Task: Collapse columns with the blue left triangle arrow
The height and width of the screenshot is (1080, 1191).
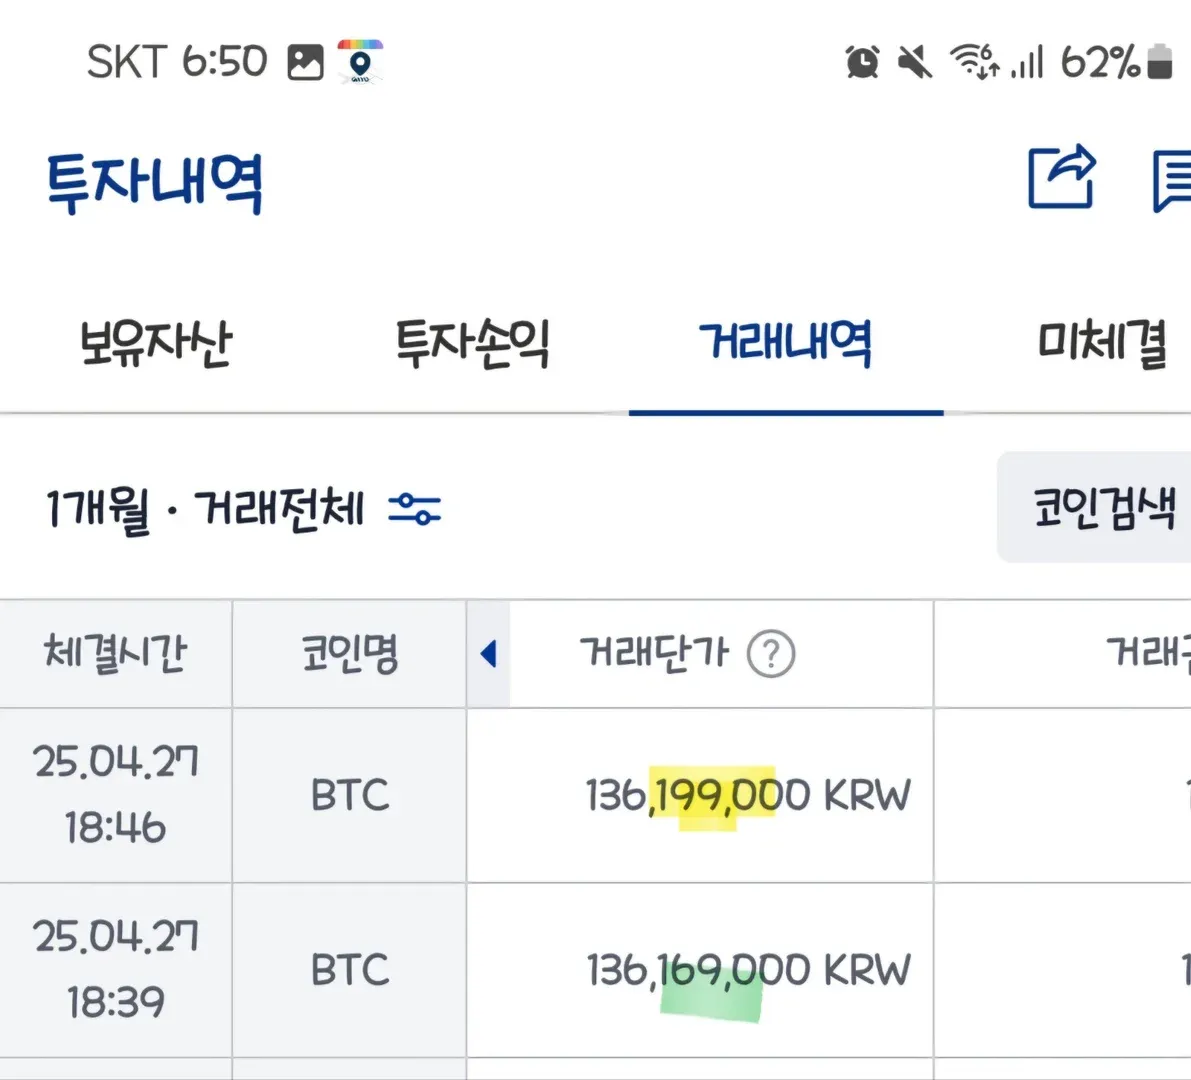Action: 488,655
